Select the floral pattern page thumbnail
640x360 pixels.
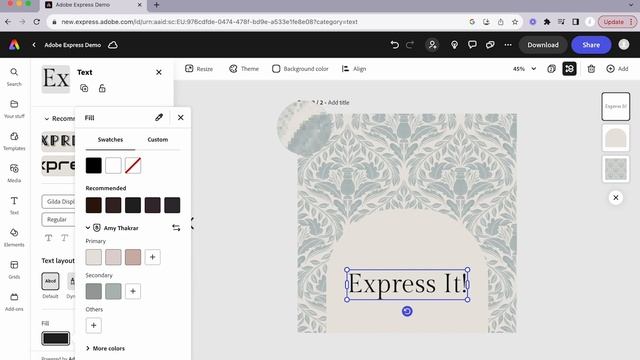click(616, 169)
